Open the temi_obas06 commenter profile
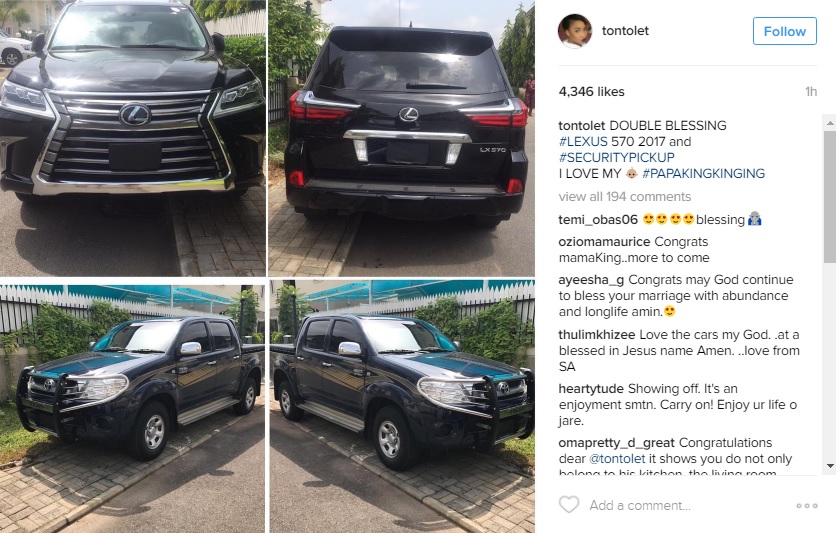Screen dimensions: 836x533 598,220
